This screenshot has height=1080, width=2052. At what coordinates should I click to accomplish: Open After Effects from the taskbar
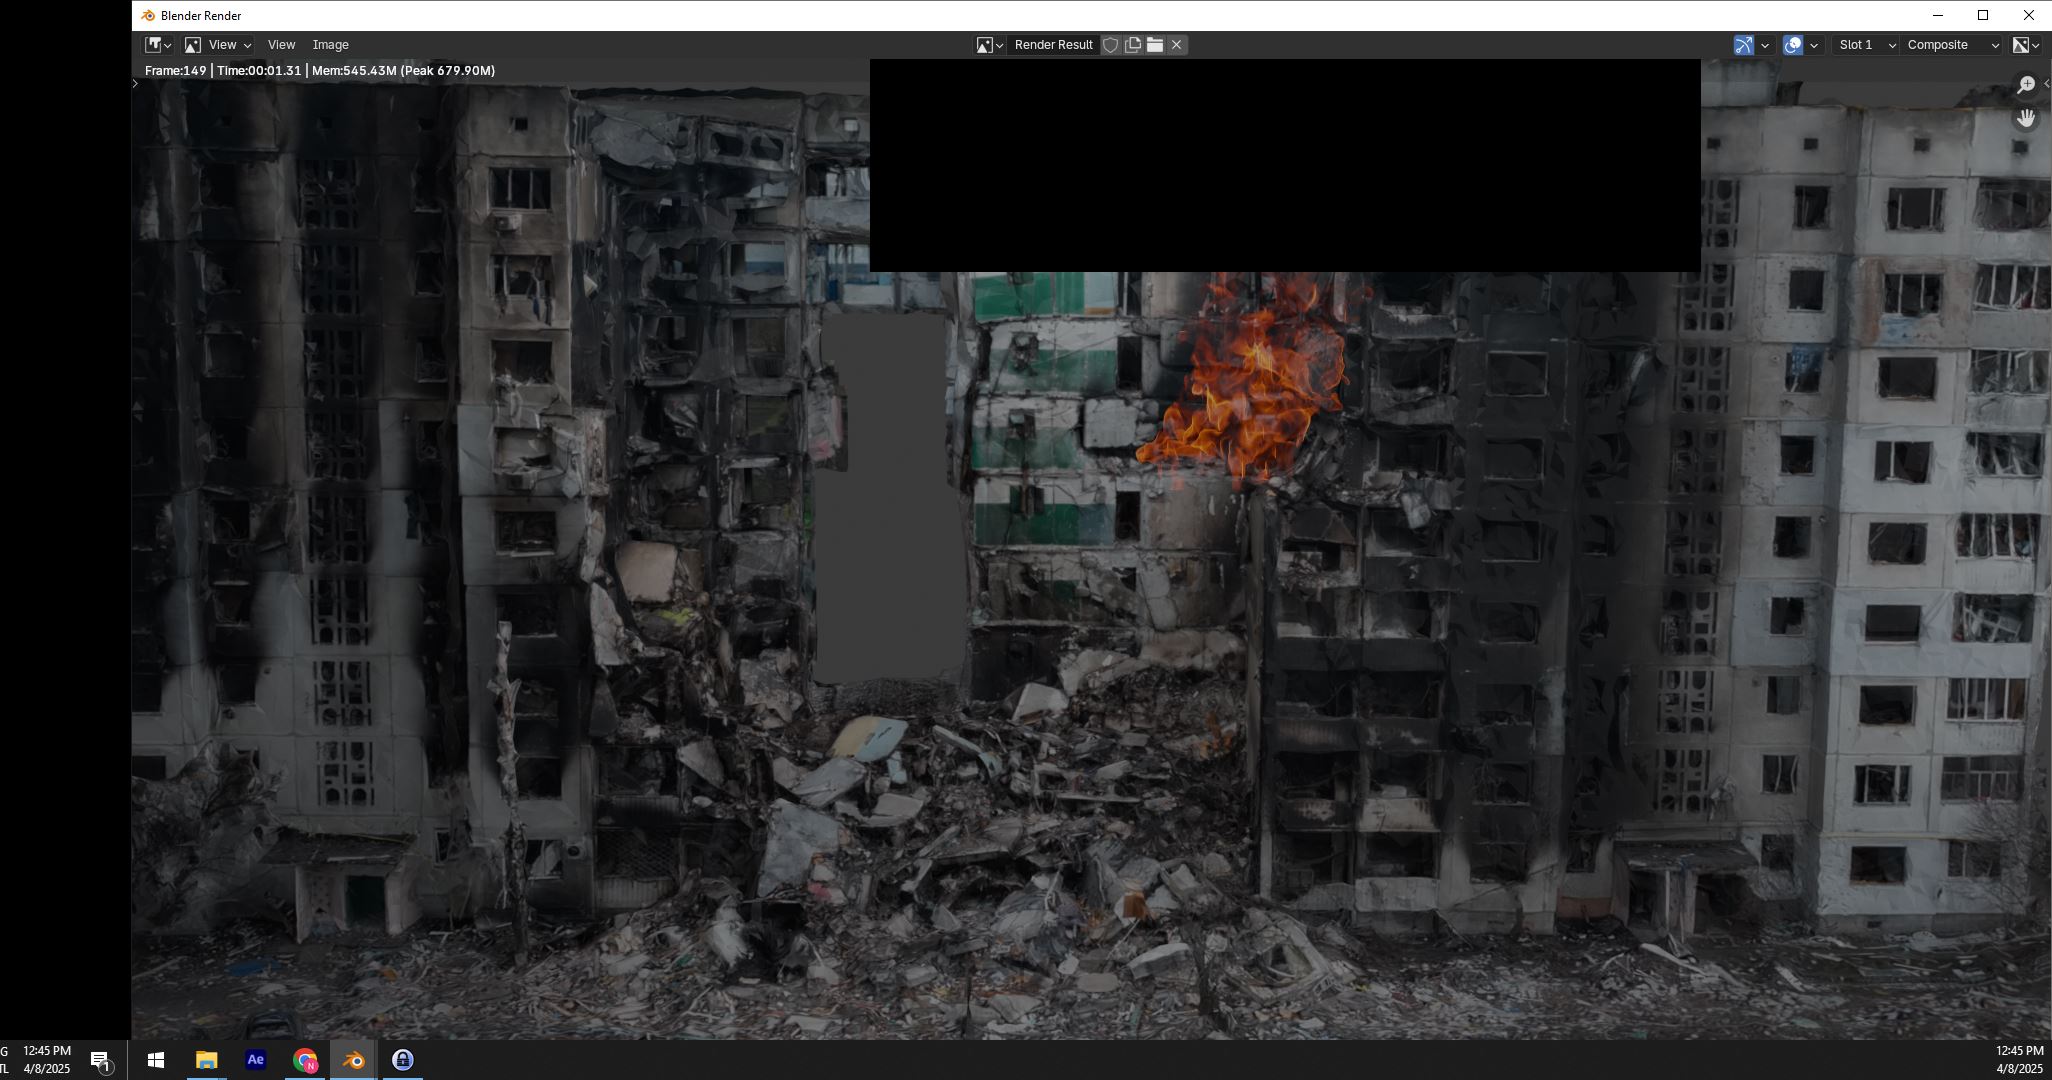click(x=256, y=1060)
